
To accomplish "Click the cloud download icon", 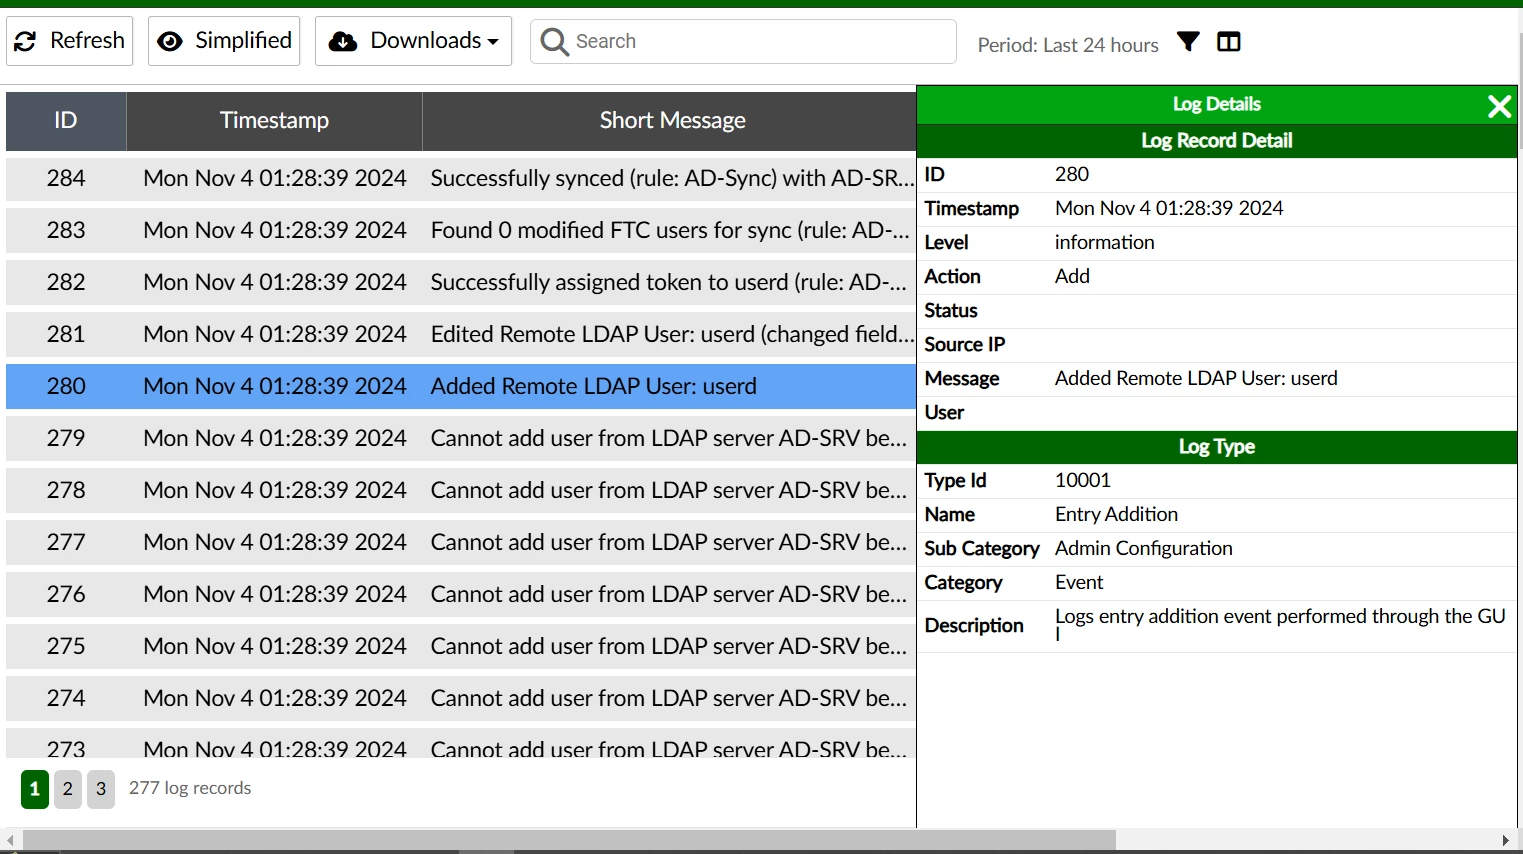I will click(343, 41).
